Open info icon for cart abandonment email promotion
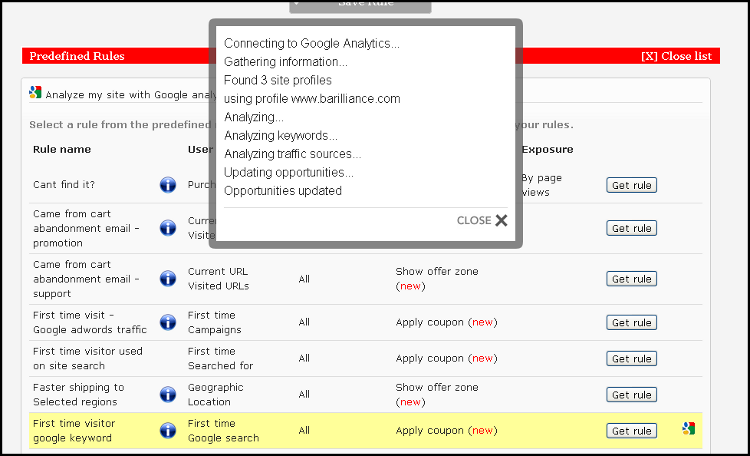This screenshot has width=750, height=456. coord(167,228)
